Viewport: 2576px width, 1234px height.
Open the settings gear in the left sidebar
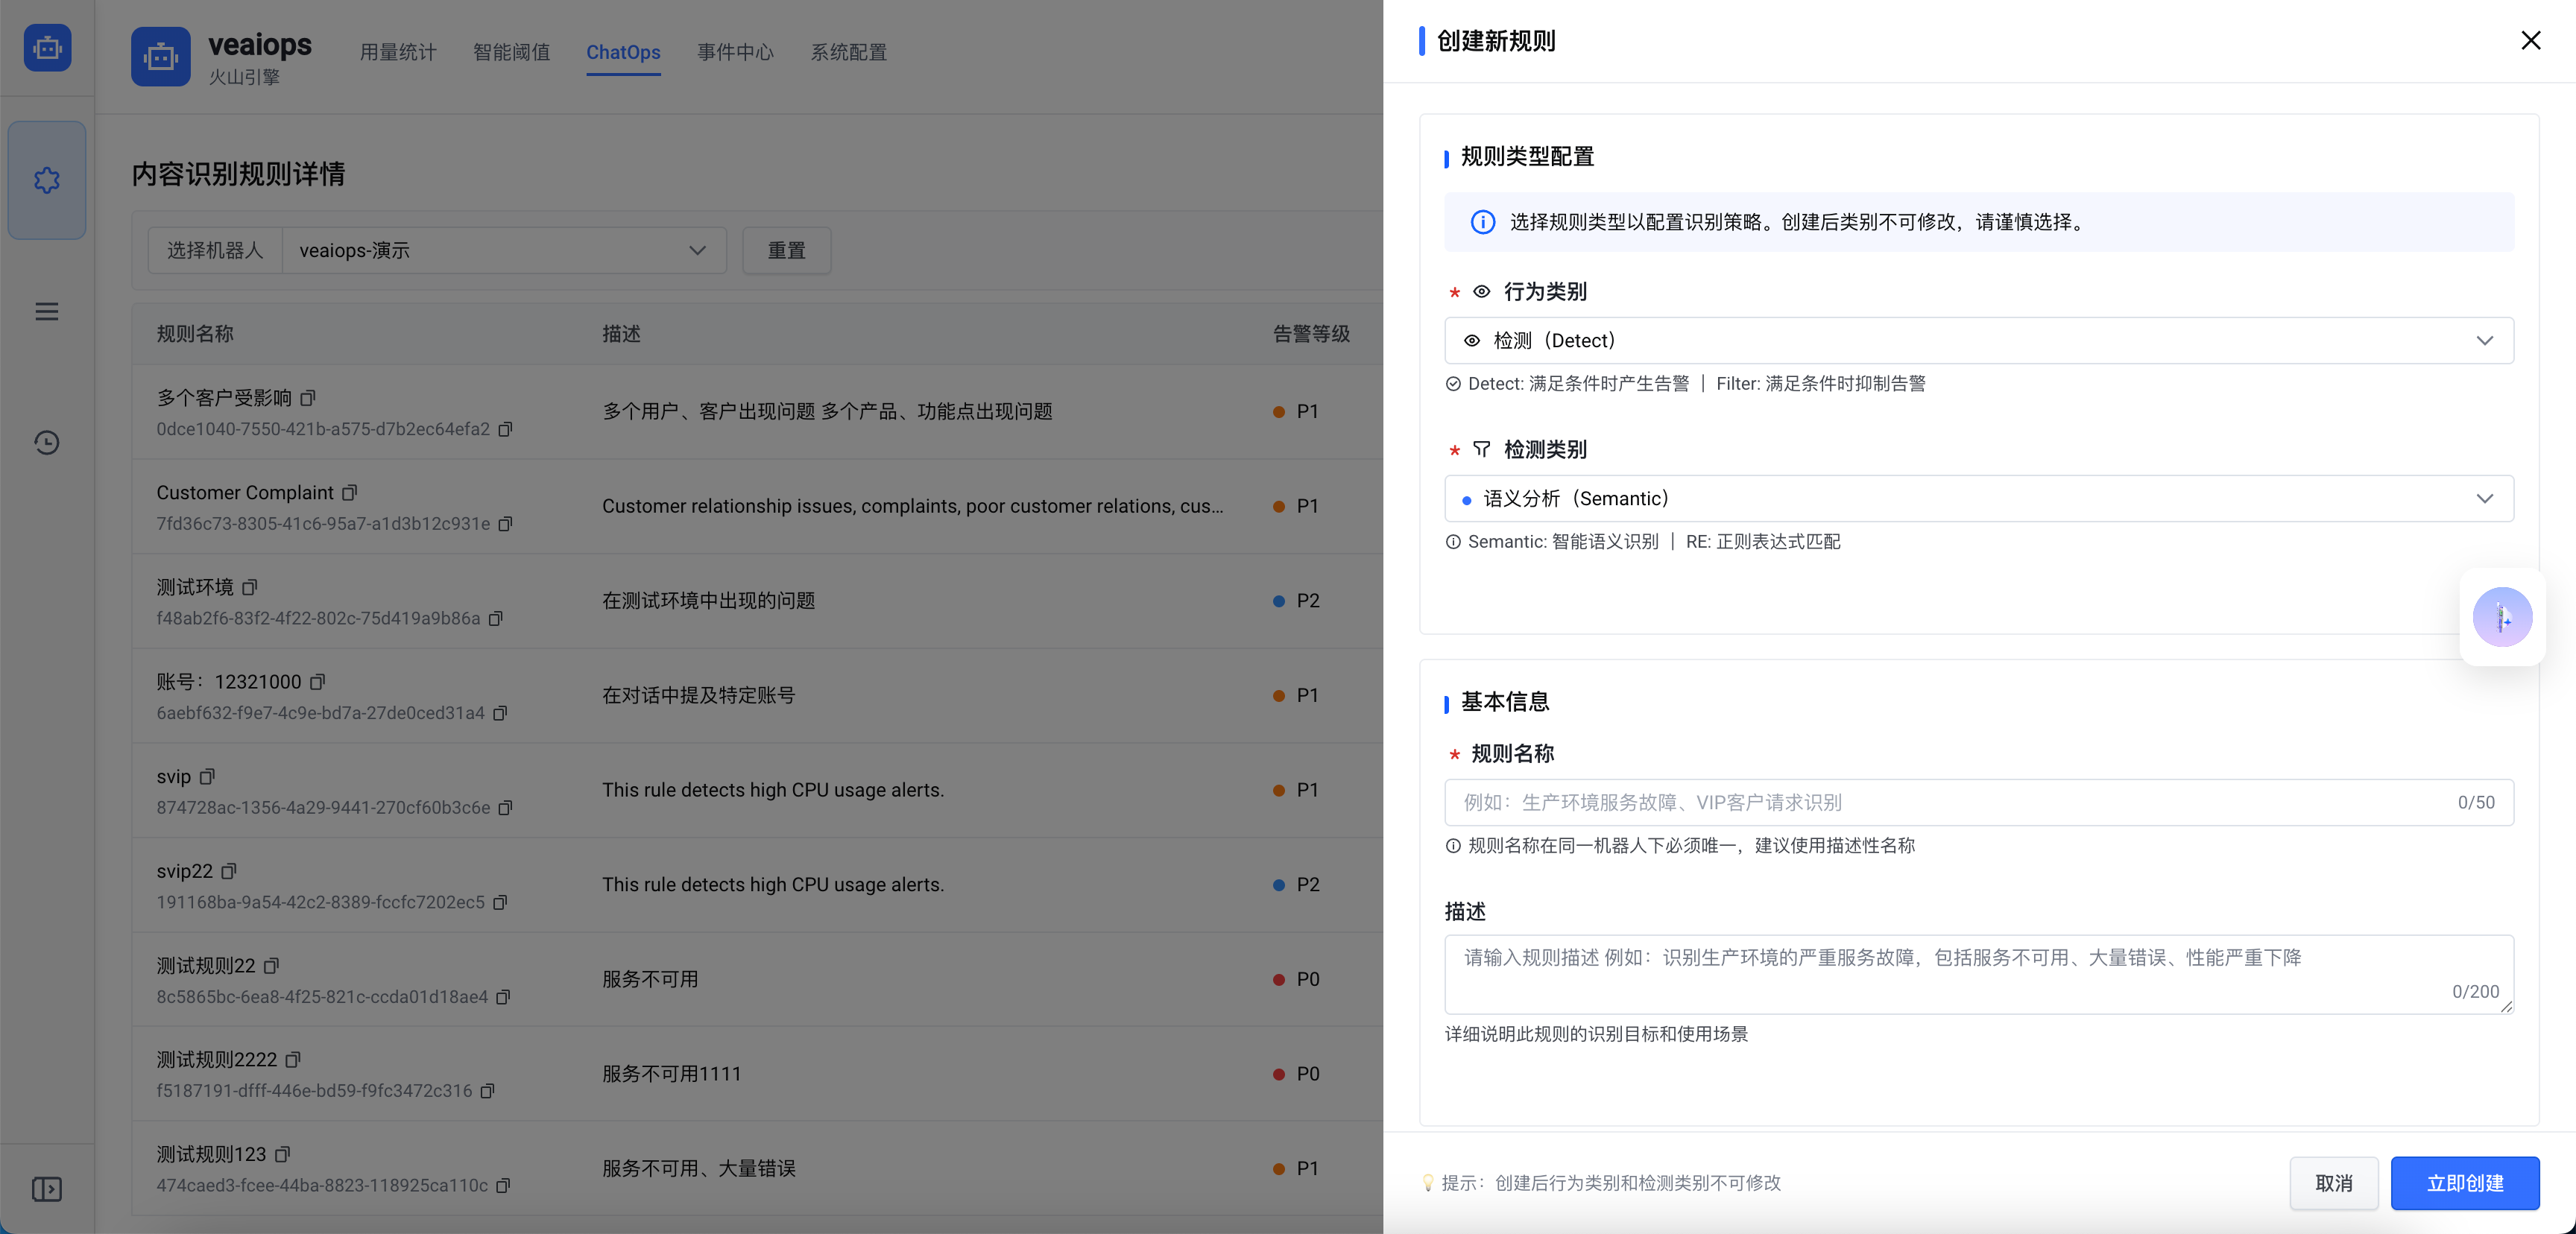46,180
